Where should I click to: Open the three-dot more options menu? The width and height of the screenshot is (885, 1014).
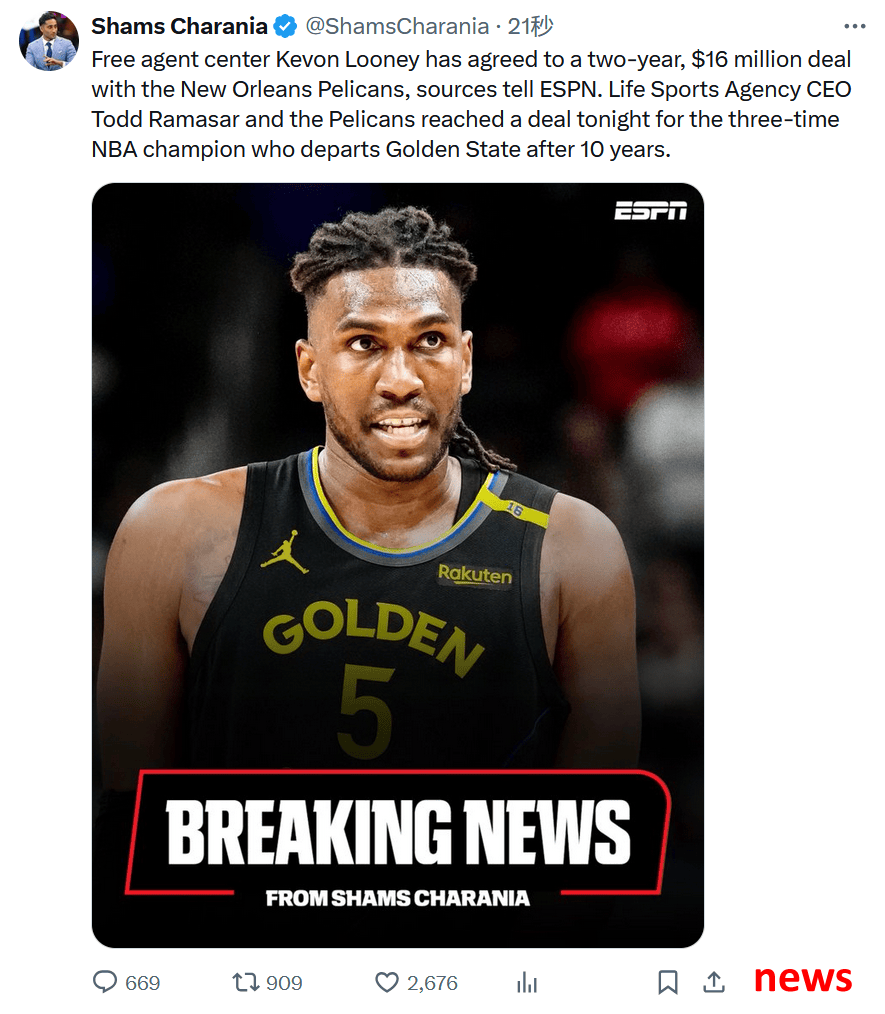pos(855,27)
